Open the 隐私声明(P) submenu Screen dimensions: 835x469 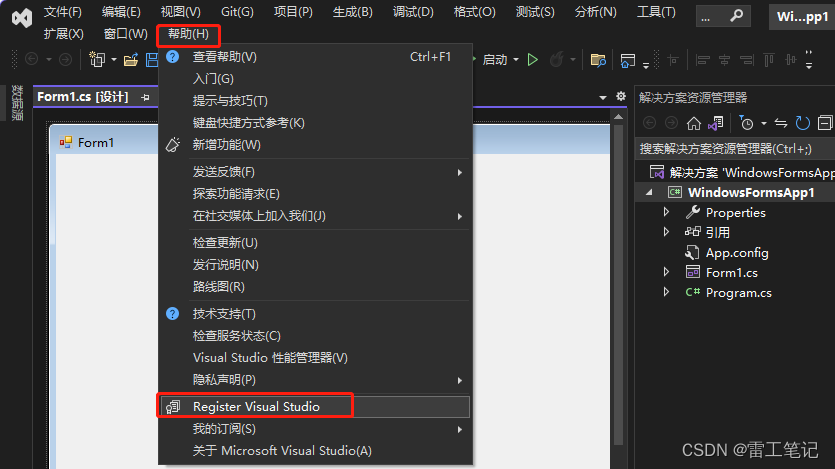pos(315,380)
